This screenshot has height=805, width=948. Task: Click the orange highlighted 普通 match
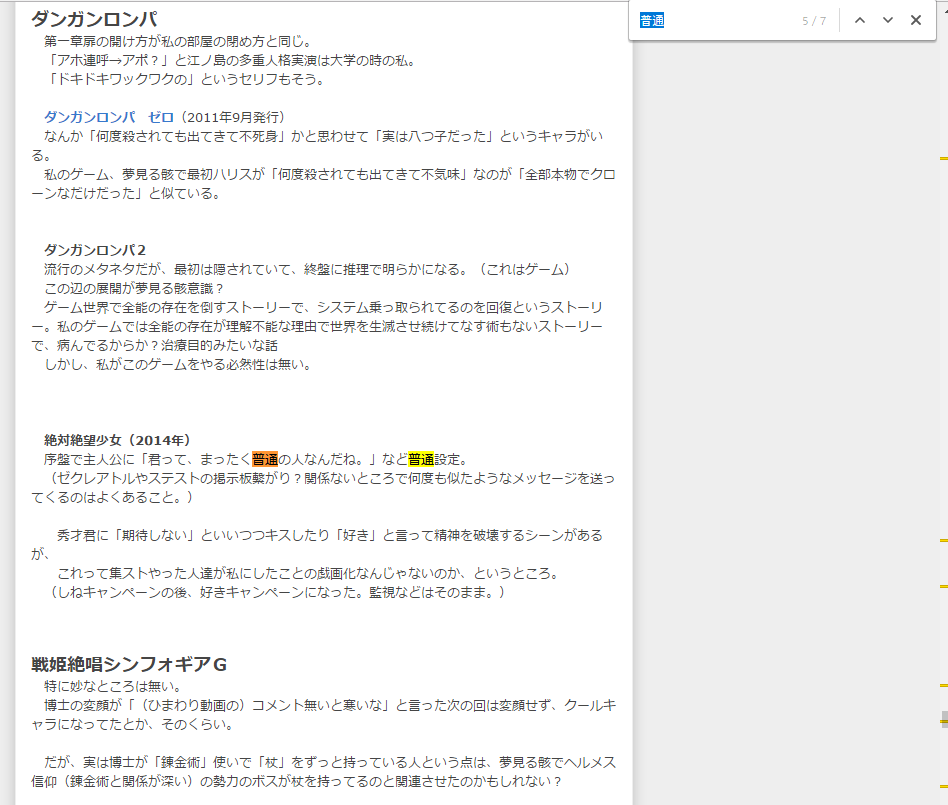click(x=265, y=460)
